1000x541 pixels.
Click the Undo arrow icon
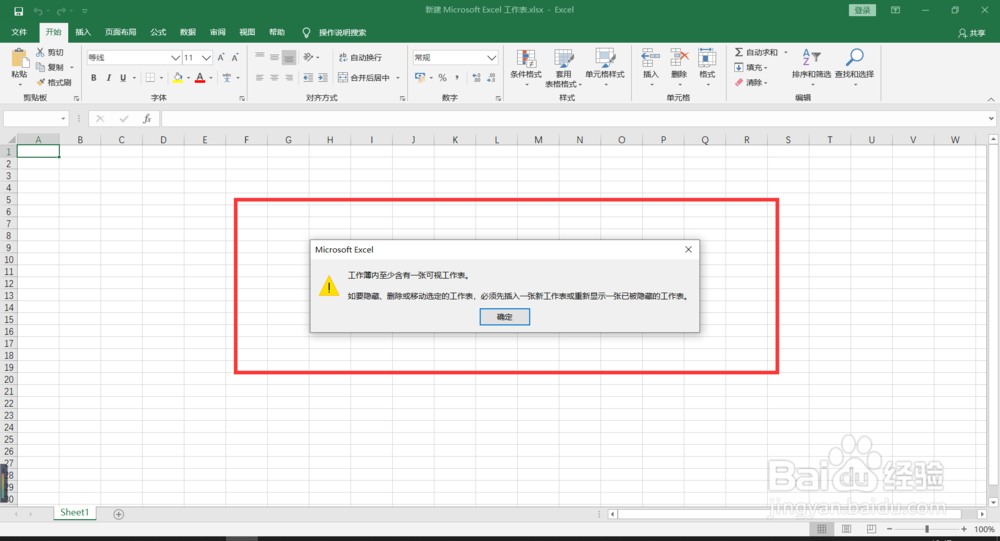click(38, 11)
